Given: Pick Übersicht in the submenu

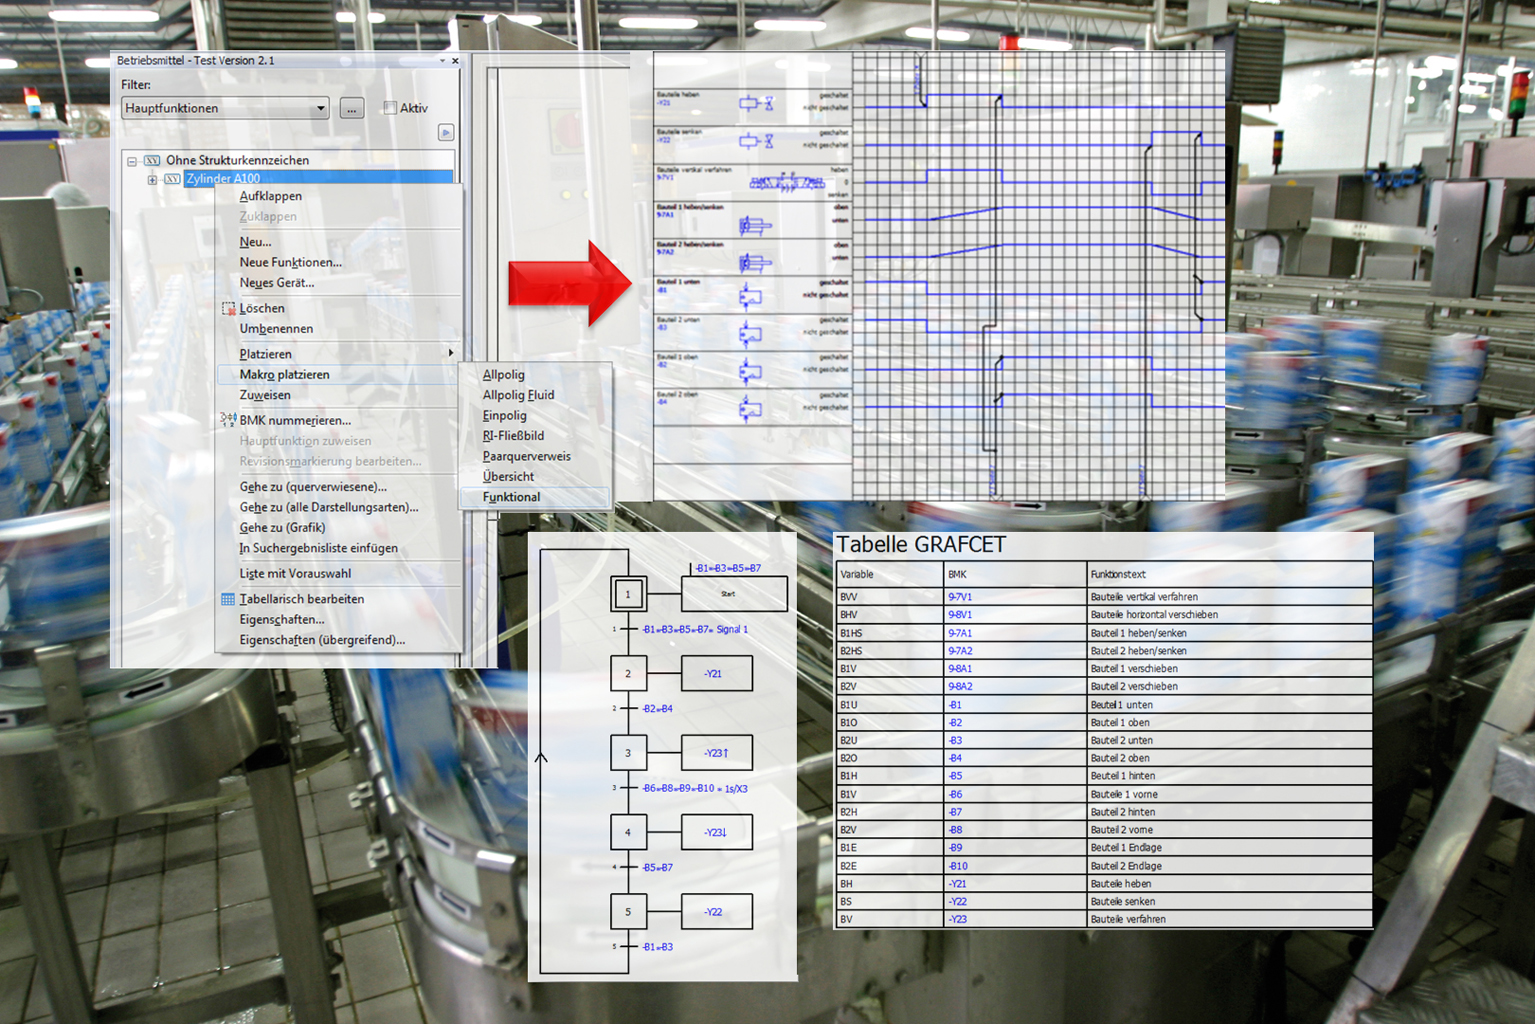Looking at the screenshot, I should pyautogui.click(x=508, y=477).
